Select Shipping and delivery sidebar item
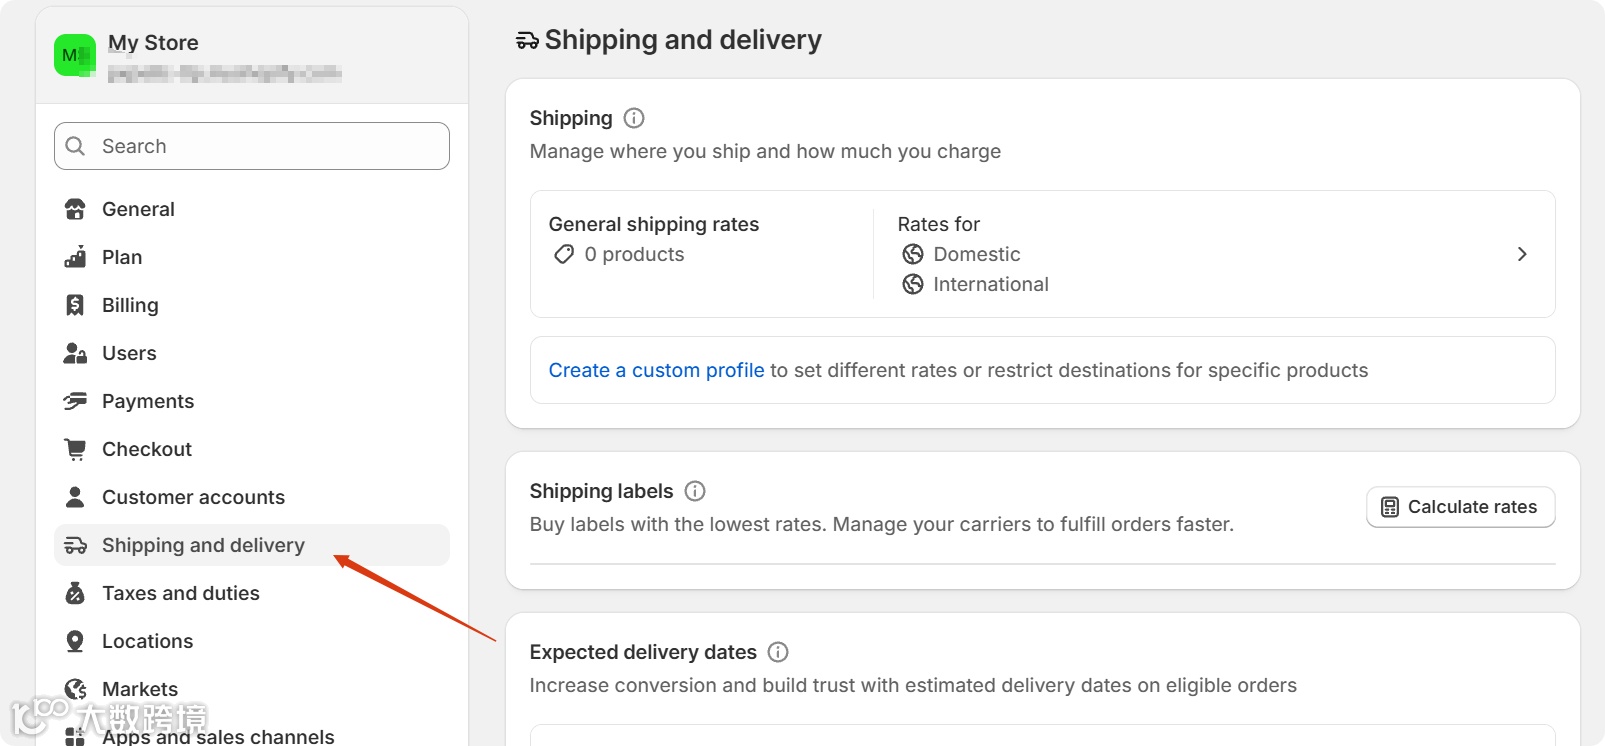Viewport: 1605px width, 746px height. 203,545
